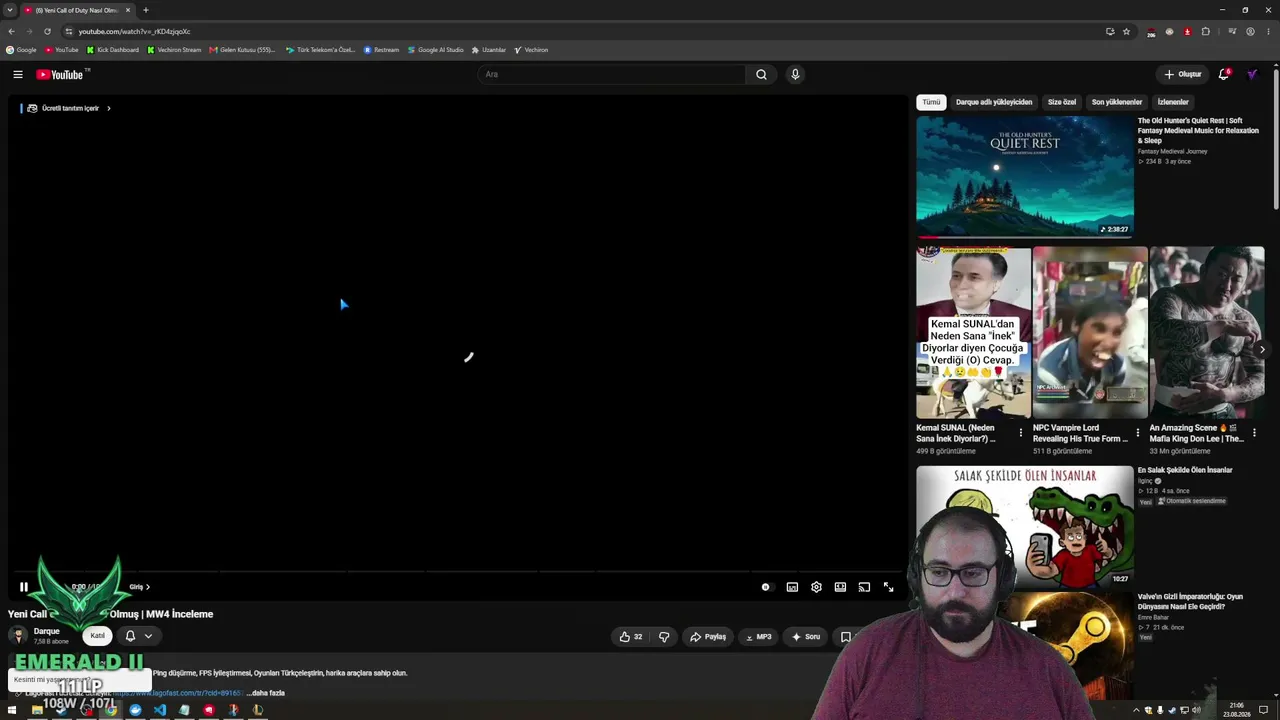1280x720 pixels.
Task: Toggle subtitles in the video player
Action: click(792, 587)
